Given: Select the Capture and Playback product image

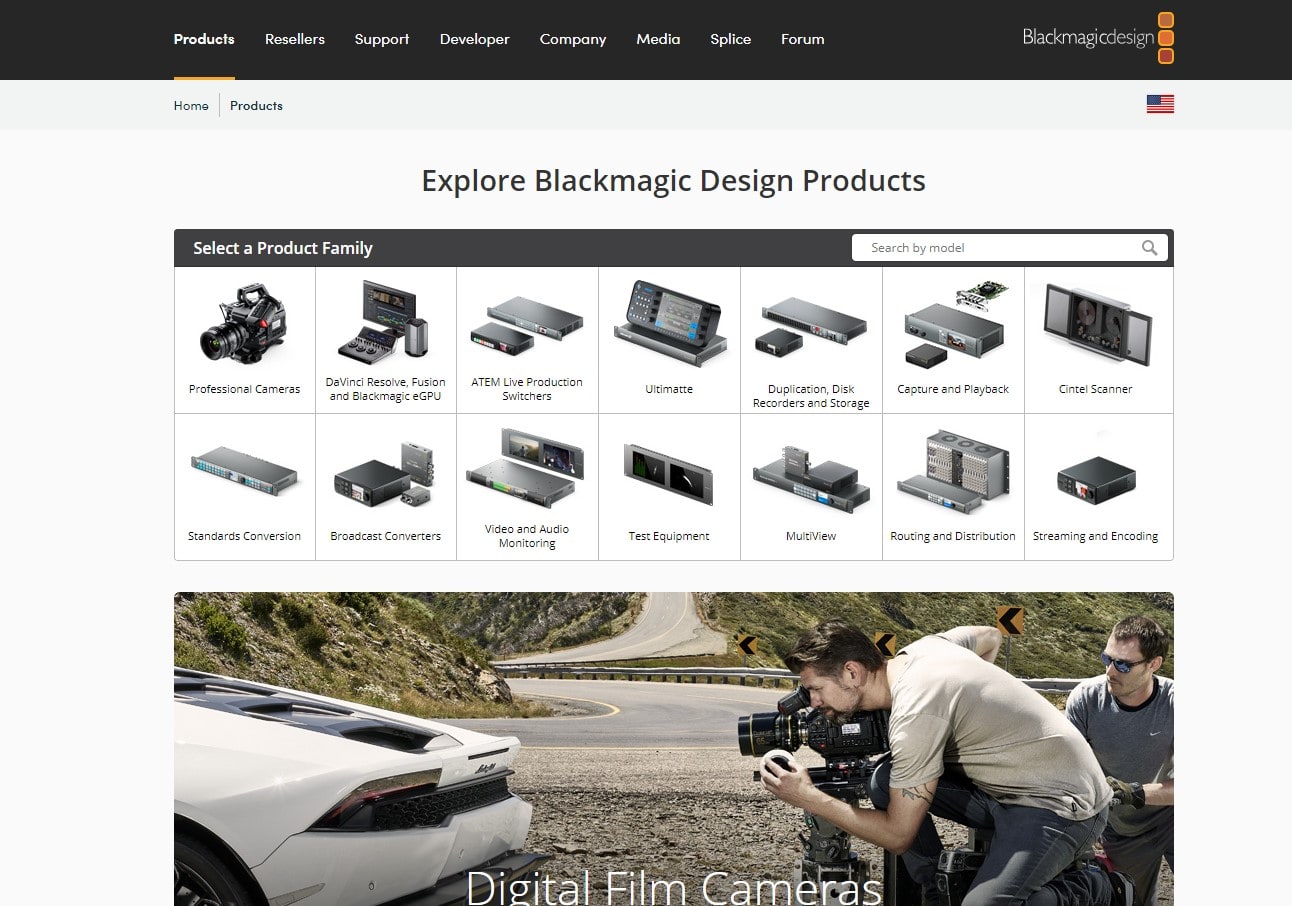Looking at the screenshot, I should click(x=954, y=324).
